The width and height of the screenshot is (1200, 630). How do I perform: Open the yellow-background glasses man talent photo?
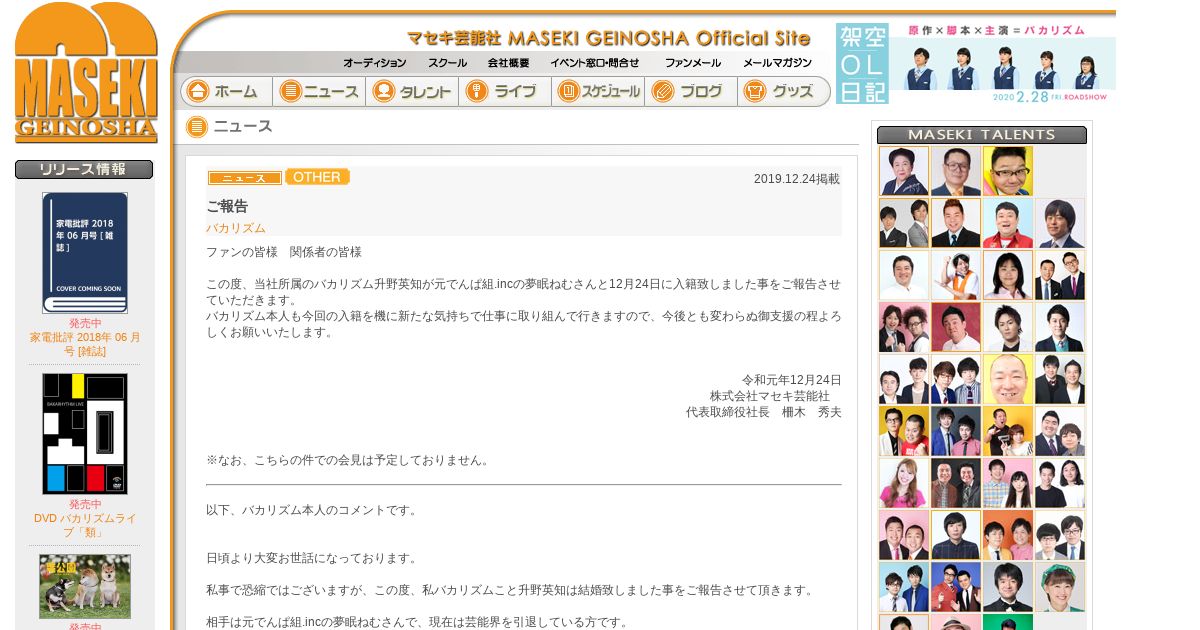click(x=1008, y=171)
